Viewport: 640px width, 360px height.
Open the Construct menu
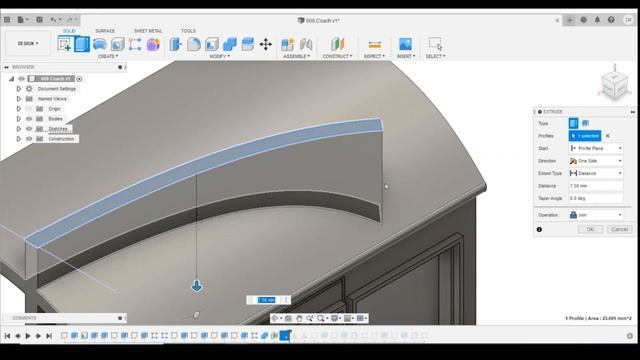pos(337,56)
